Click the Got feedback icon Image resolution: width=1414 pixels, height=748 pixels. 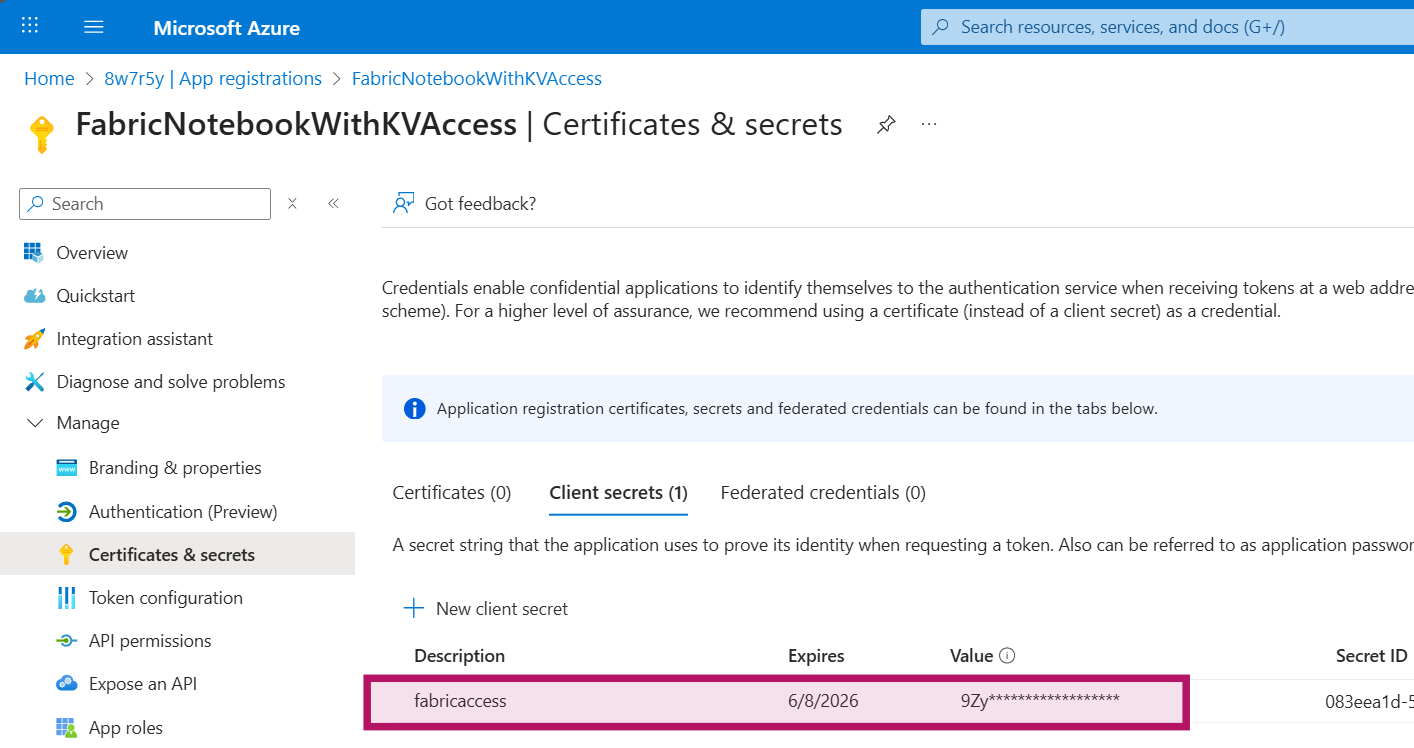[x=404, y=204]
